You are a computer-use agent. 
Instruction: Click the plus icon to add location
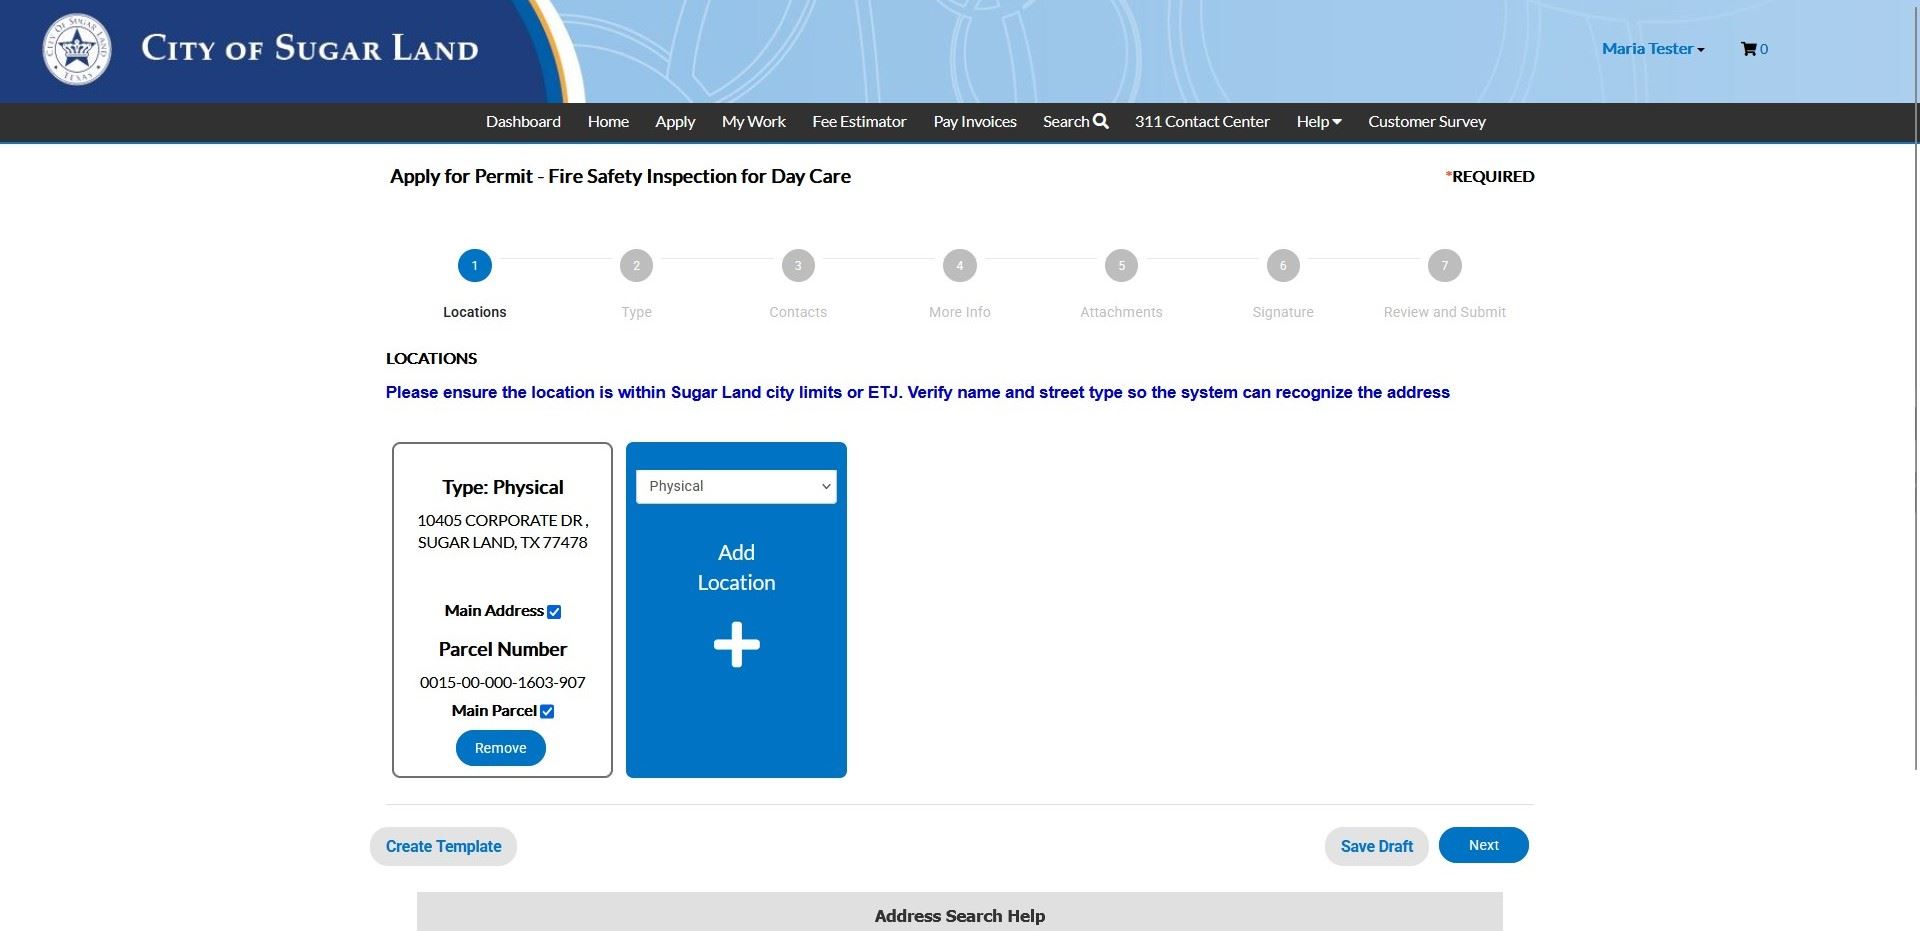click(x=736, y=645)
